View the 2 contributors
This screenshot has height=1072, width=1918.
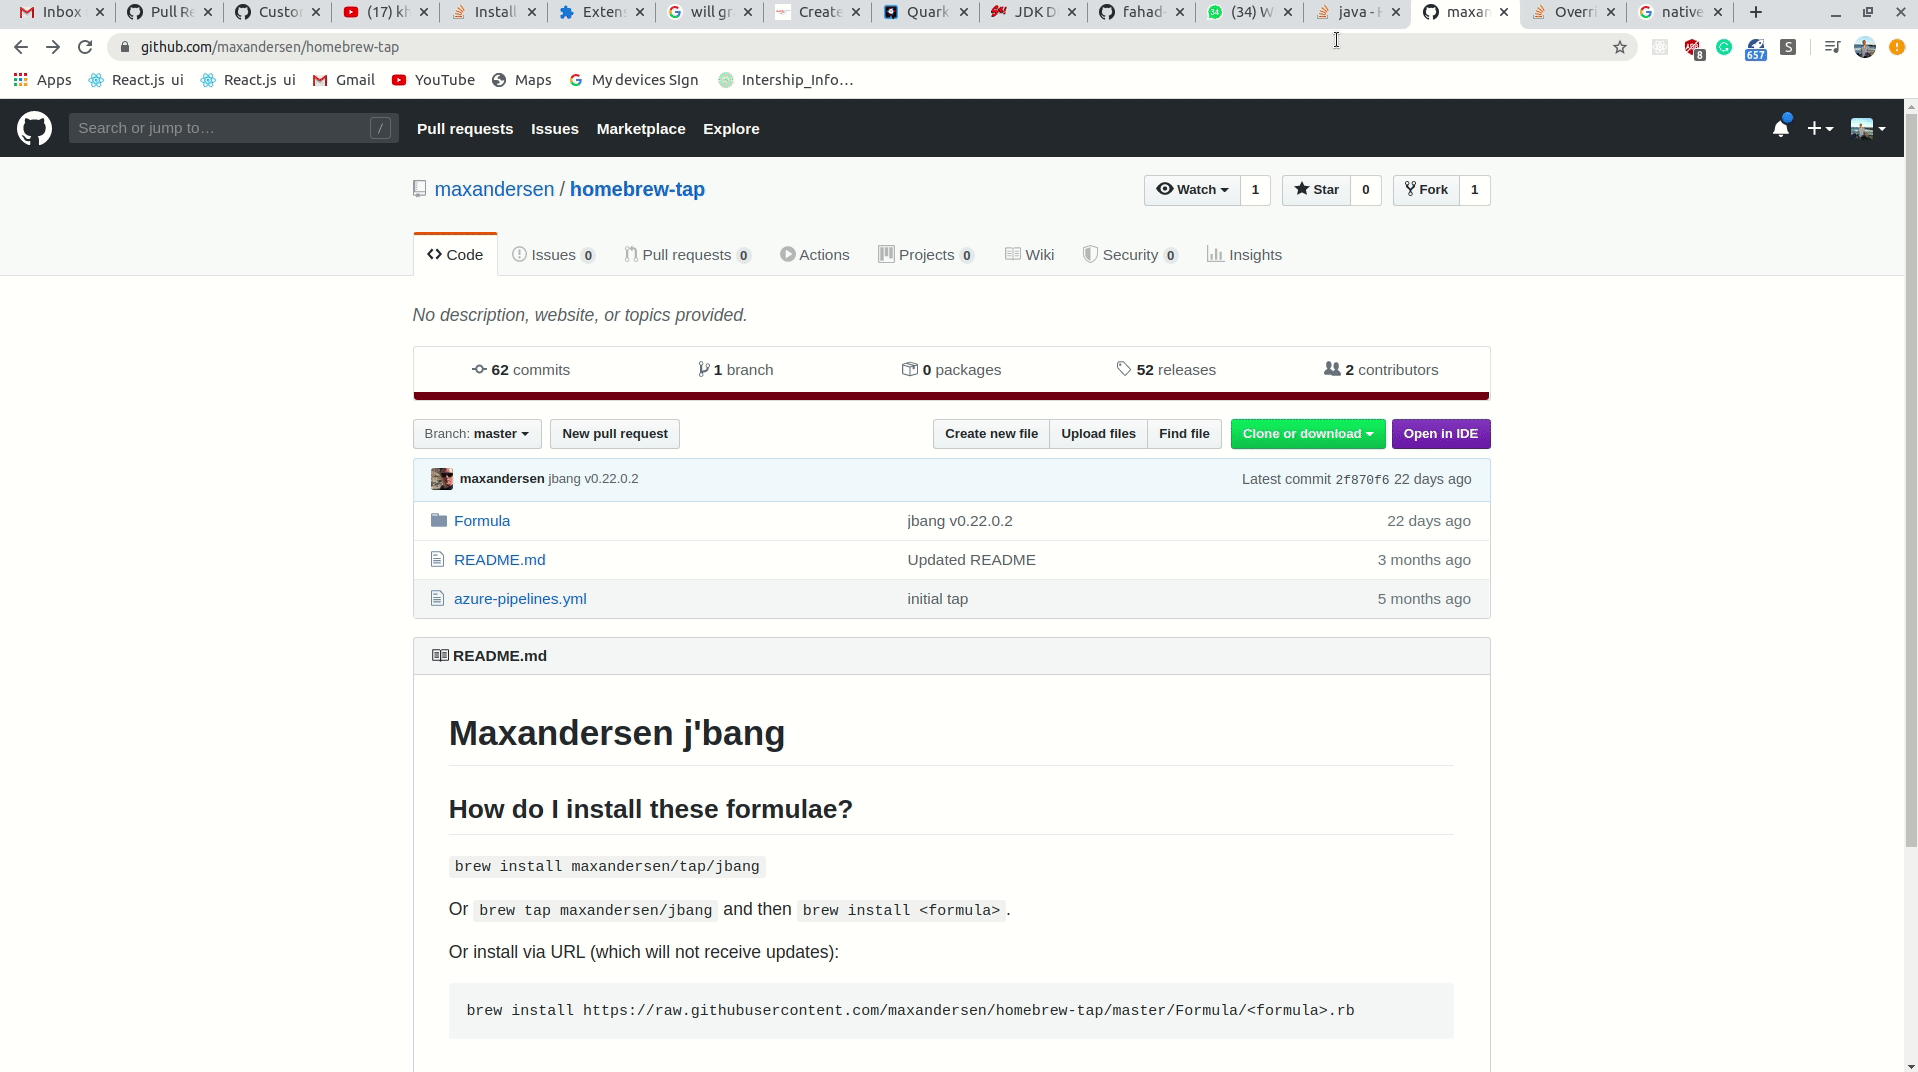[x=1381, y=370]
